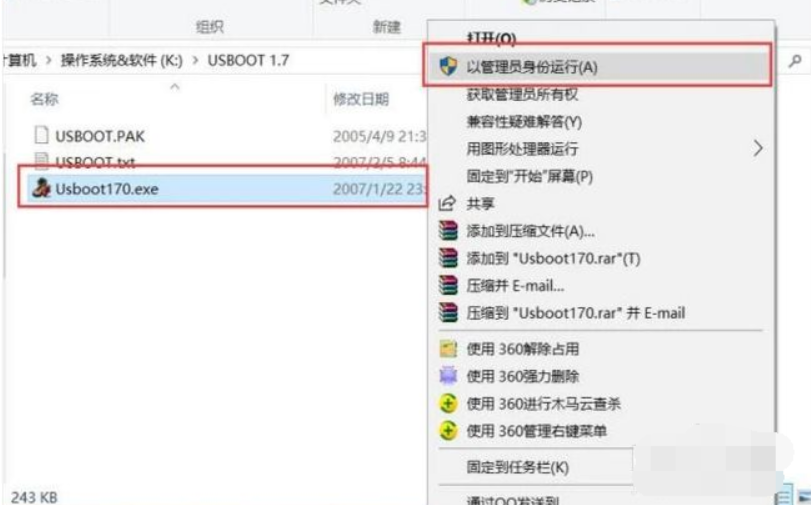Click the search magnifier icon
The image size is (811, 505).
(x=795, y=62)
